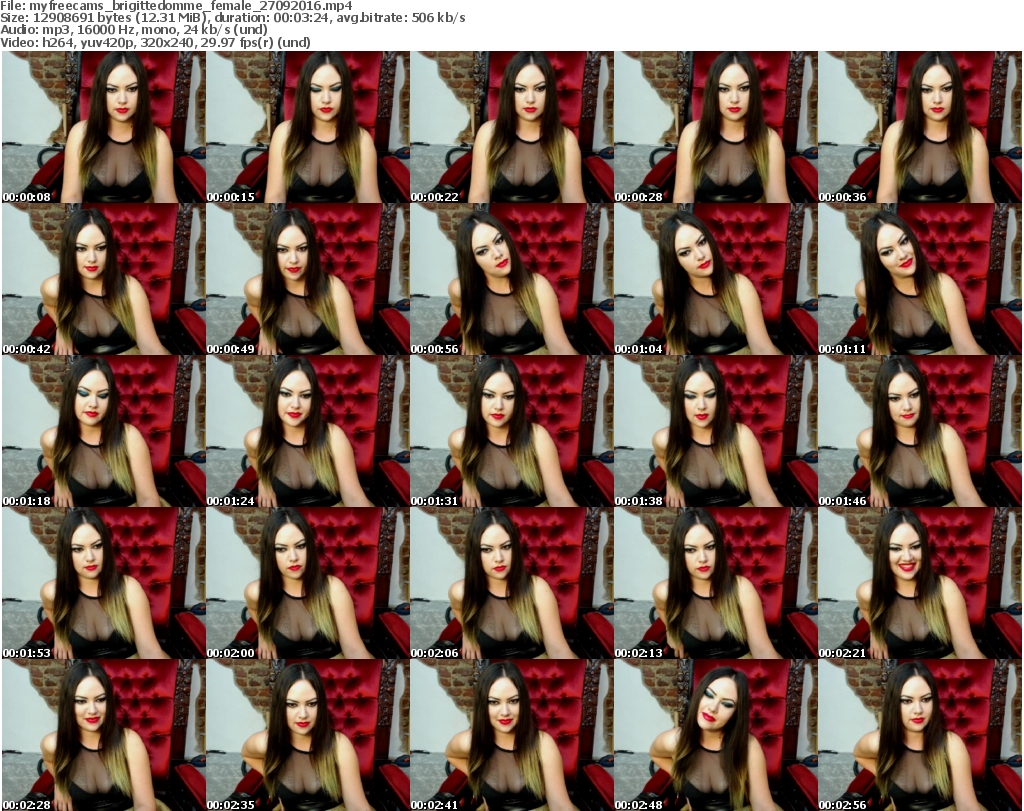Select the thumbnail at timestamp 00:00:22
The height and width of the screenshot is (811, 1024).
point(511,127)
